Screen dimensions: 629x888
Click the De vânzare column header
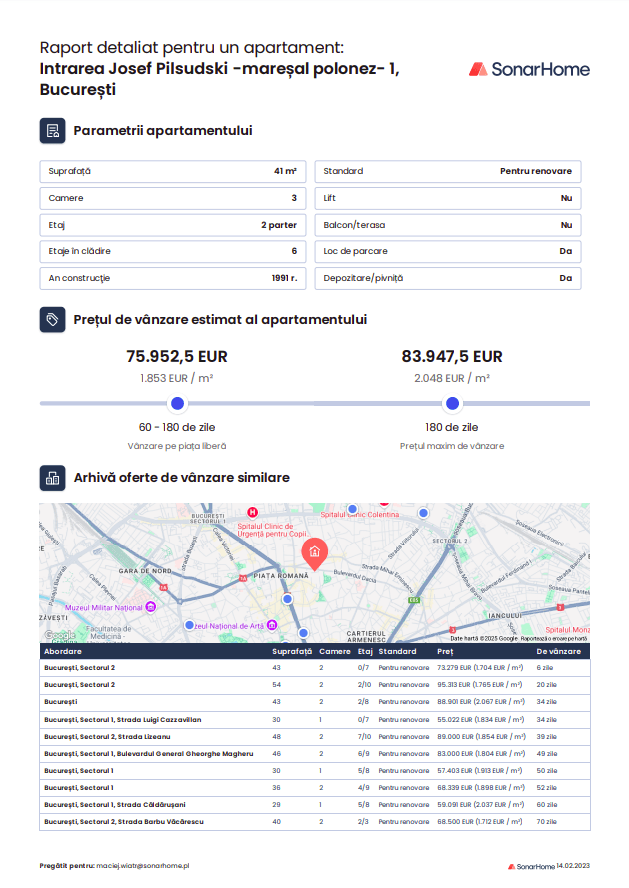tap(558, 651)
